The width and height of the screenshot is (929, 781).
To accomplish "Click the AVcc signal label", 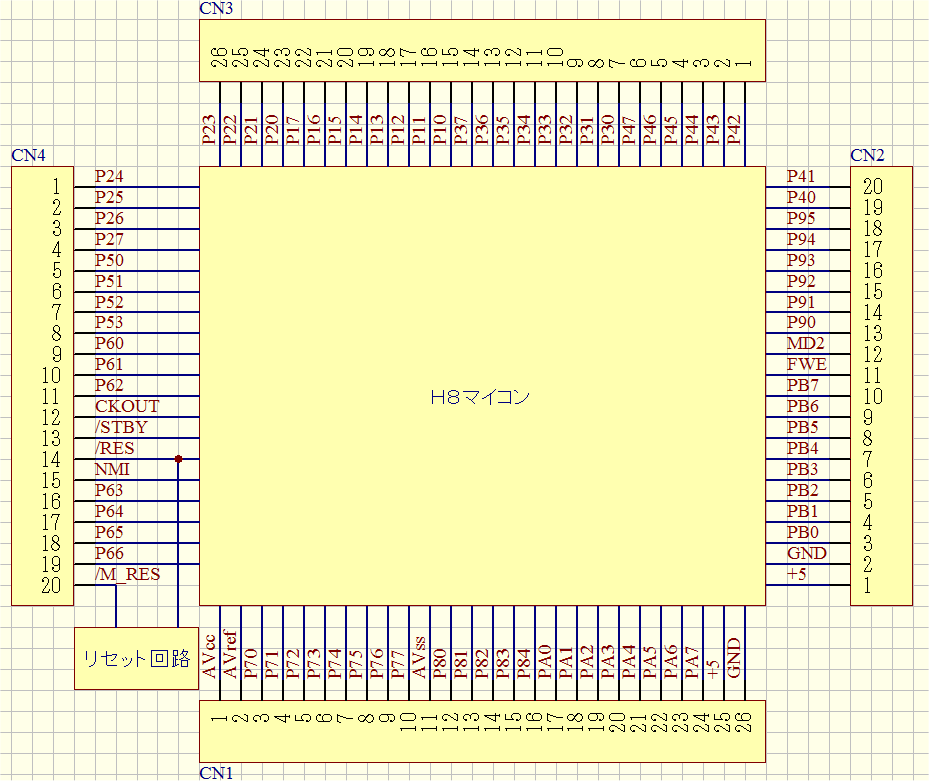I will pos(209,657).
